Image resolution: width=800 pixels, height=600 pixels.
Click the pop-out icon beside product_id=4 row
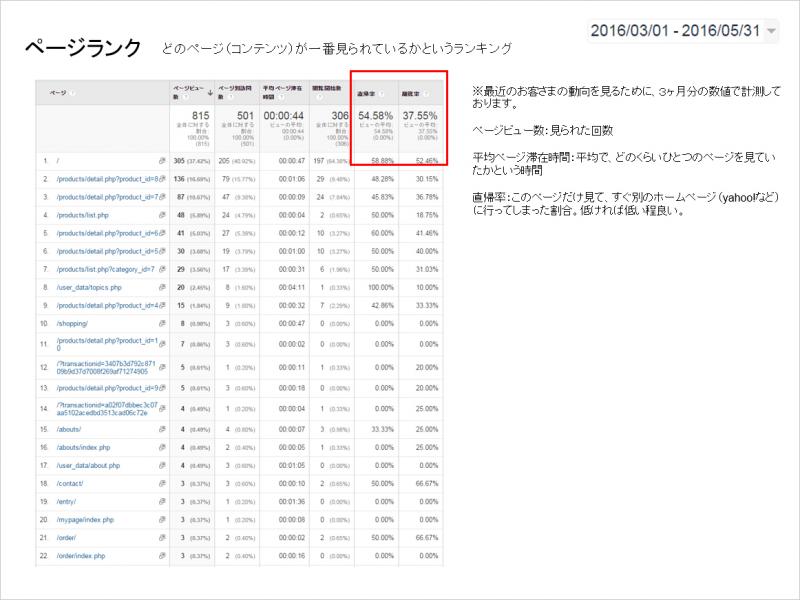pyautogui.click(x=162, y=305)
